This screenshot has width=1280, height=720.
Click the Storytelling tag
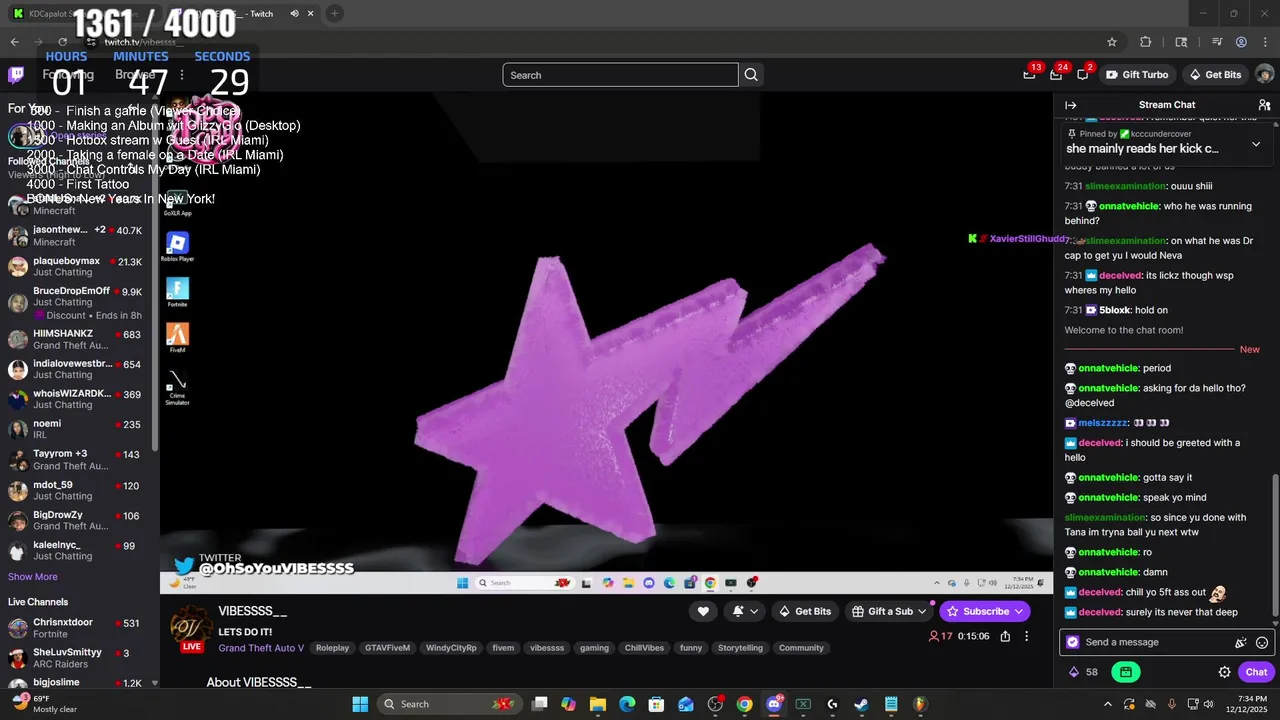pyautogui.click(x=740, y=648)
